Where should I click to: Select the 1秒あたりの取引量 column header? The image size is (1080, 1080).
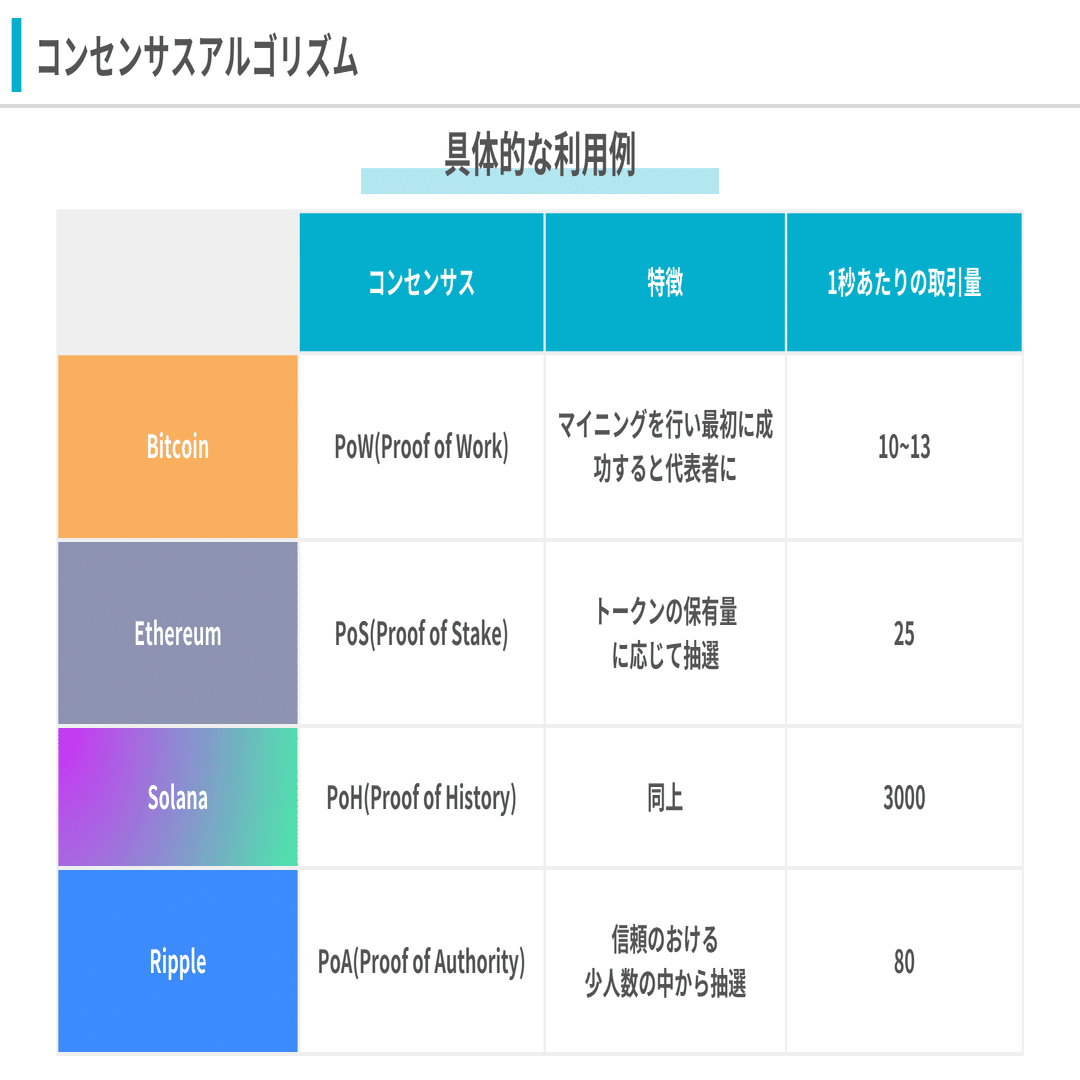click(904, 282)
